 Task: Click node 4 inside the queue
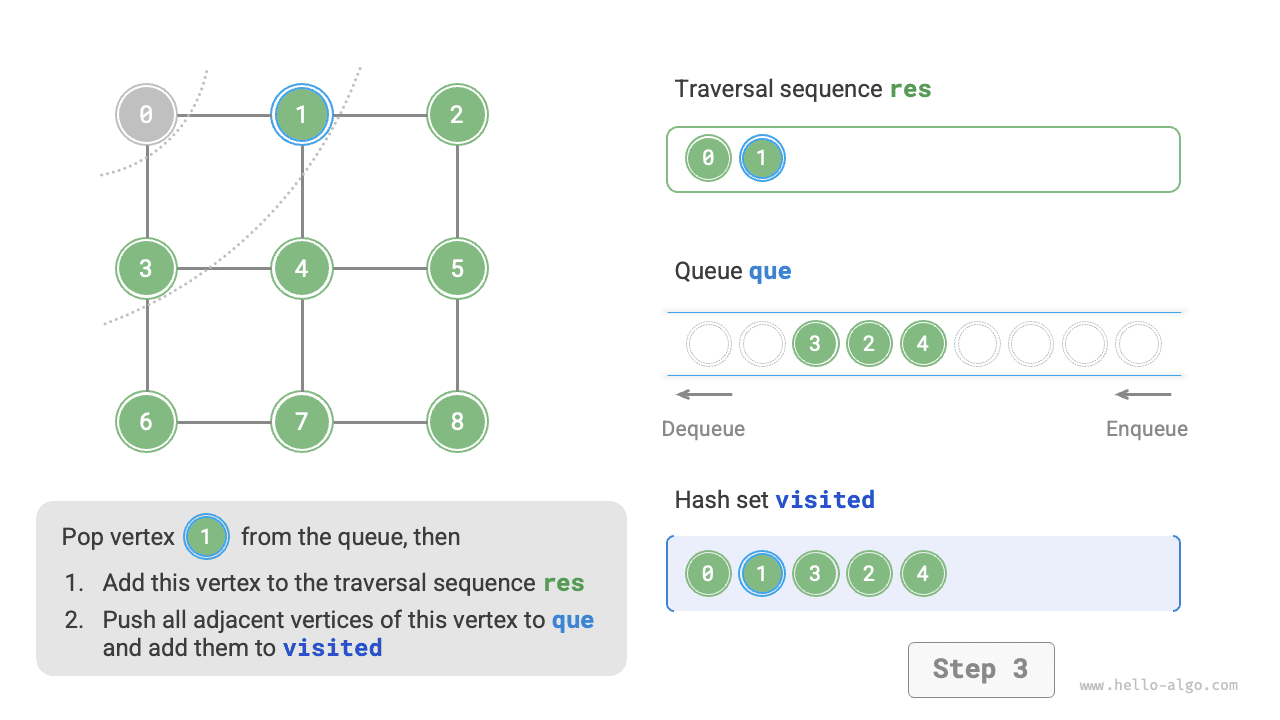tap(923, 344)
